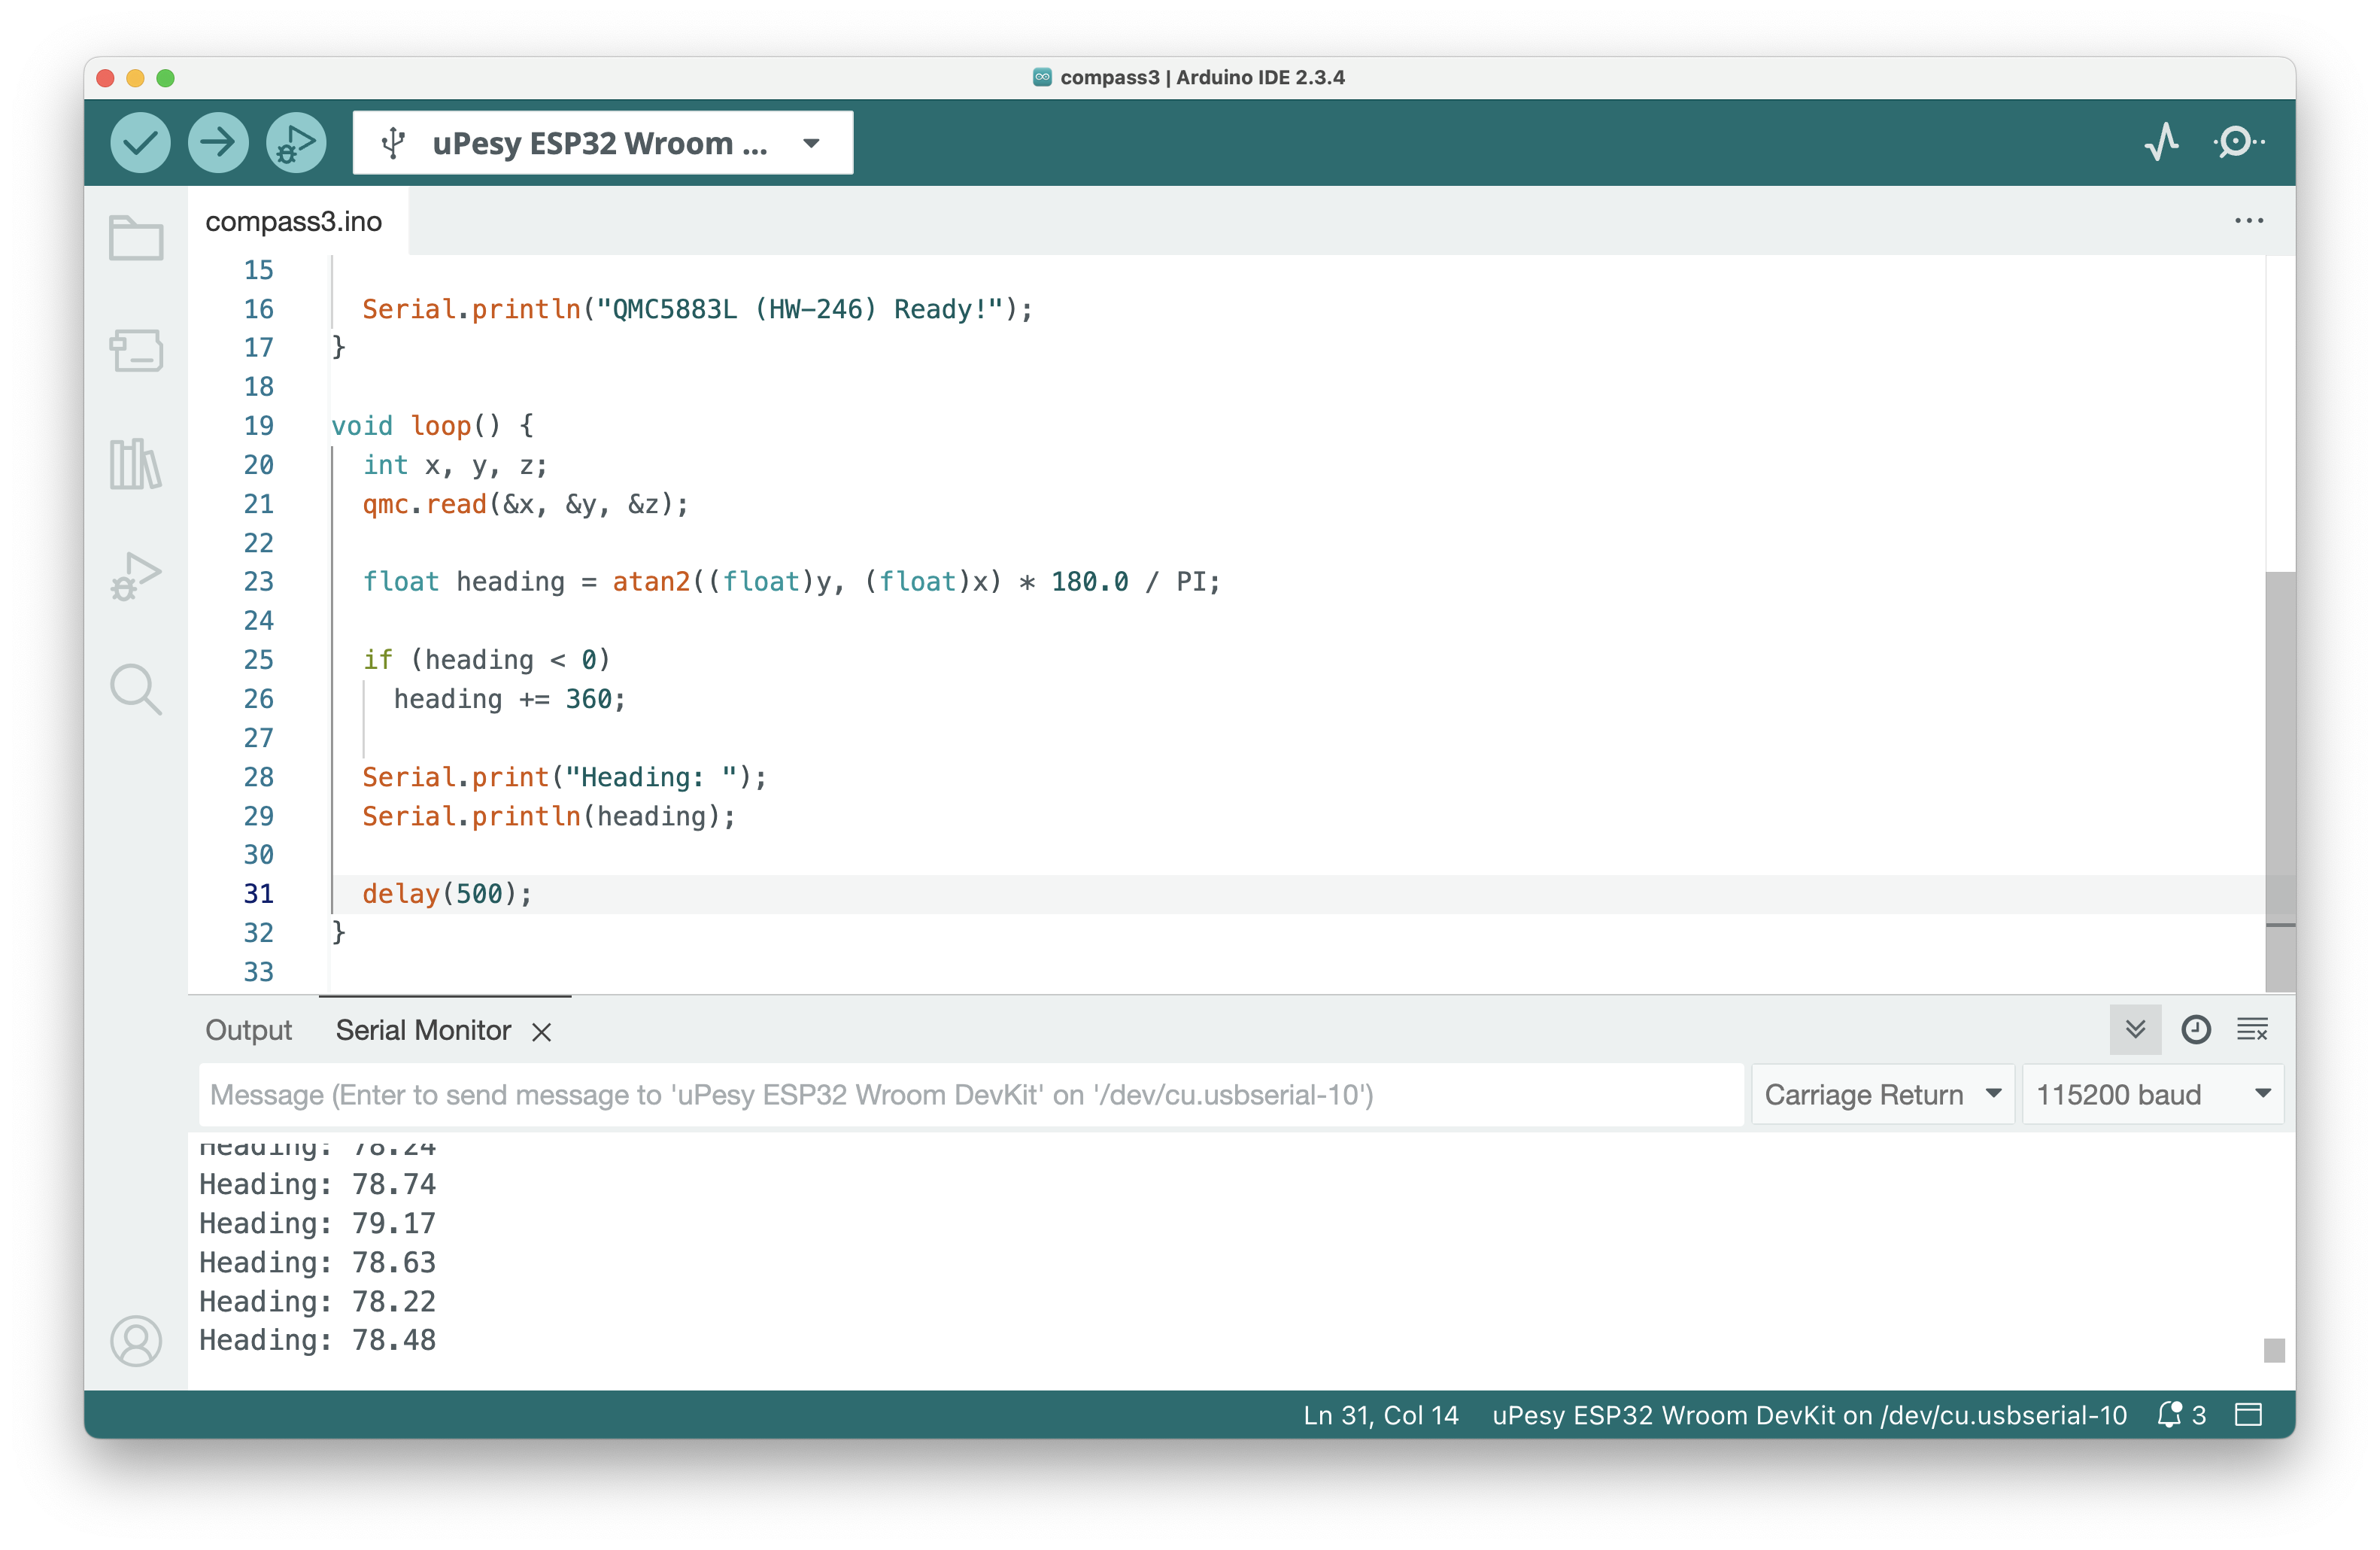Click the Serial Monitor magnifier icon in toolbar
Screen dimensions: 2380x1550
[x=2238, y=142]
